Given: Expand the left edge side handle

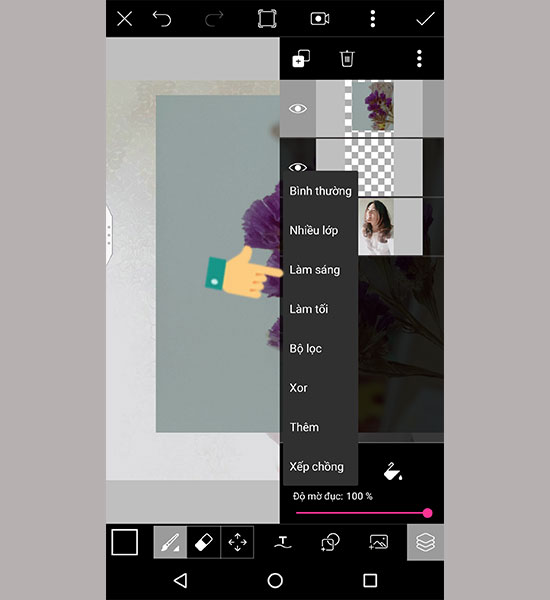Looking at the screenshot, I should point(109,235).
